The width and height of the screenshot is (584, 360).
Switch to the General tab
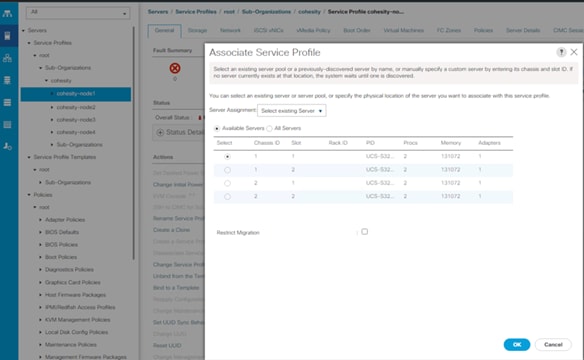tap(164, 31)
